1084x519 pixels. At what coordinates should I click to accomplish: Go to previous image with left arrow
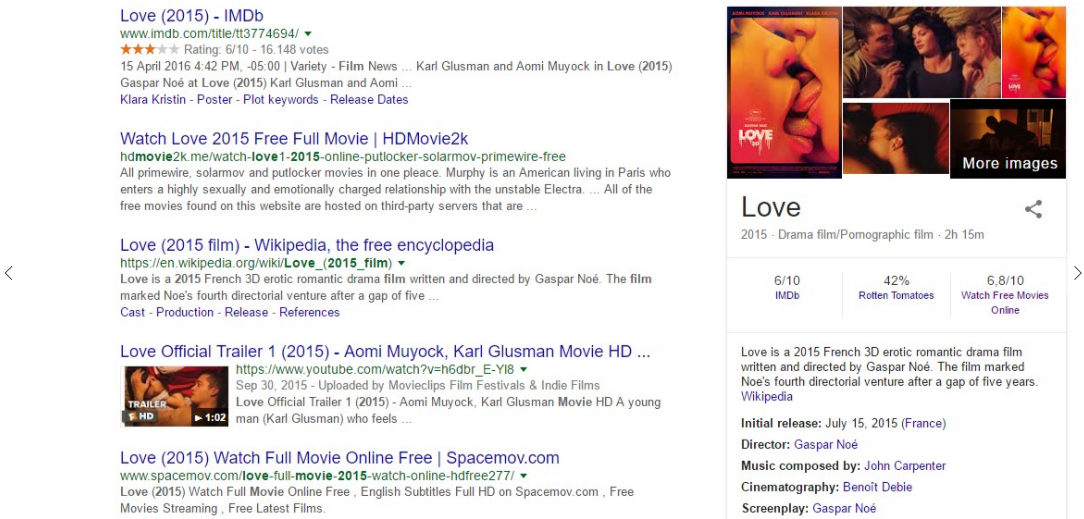[x=8, y=273]
